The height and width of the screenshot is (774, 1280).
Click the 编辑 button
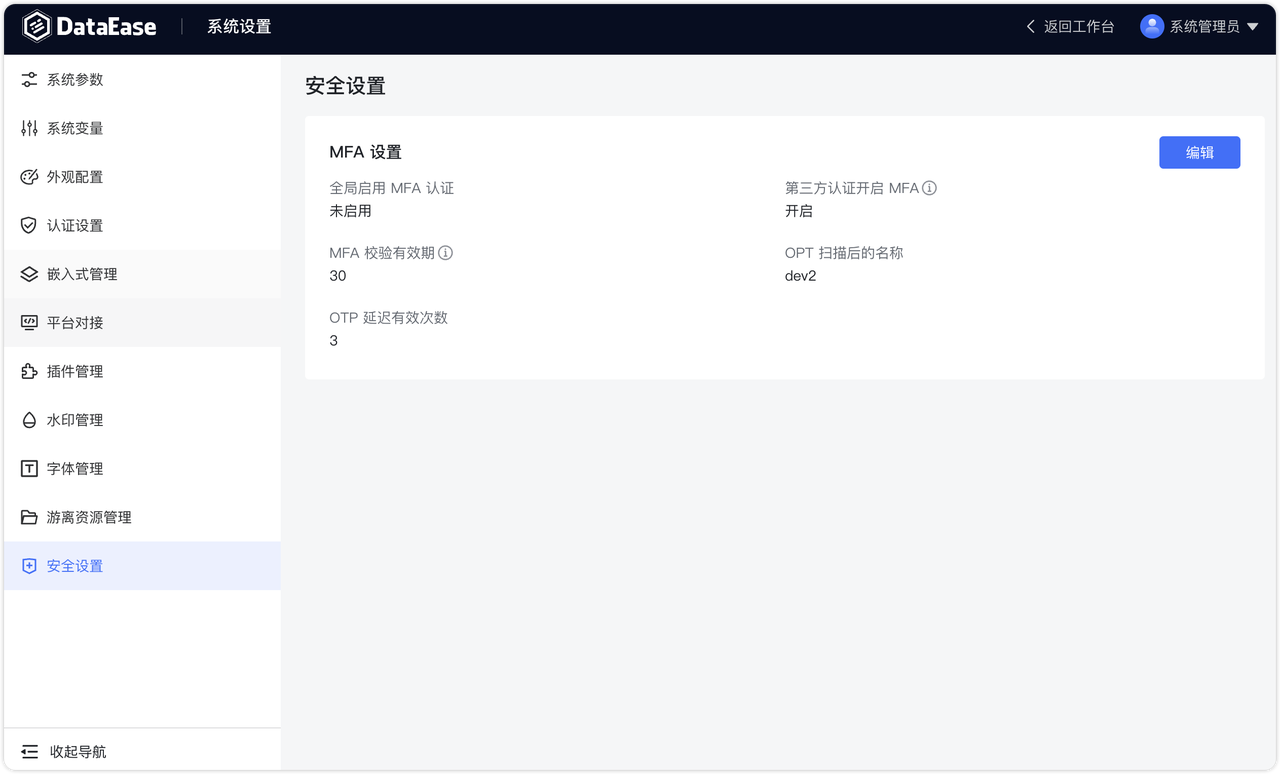(1199, 152)
